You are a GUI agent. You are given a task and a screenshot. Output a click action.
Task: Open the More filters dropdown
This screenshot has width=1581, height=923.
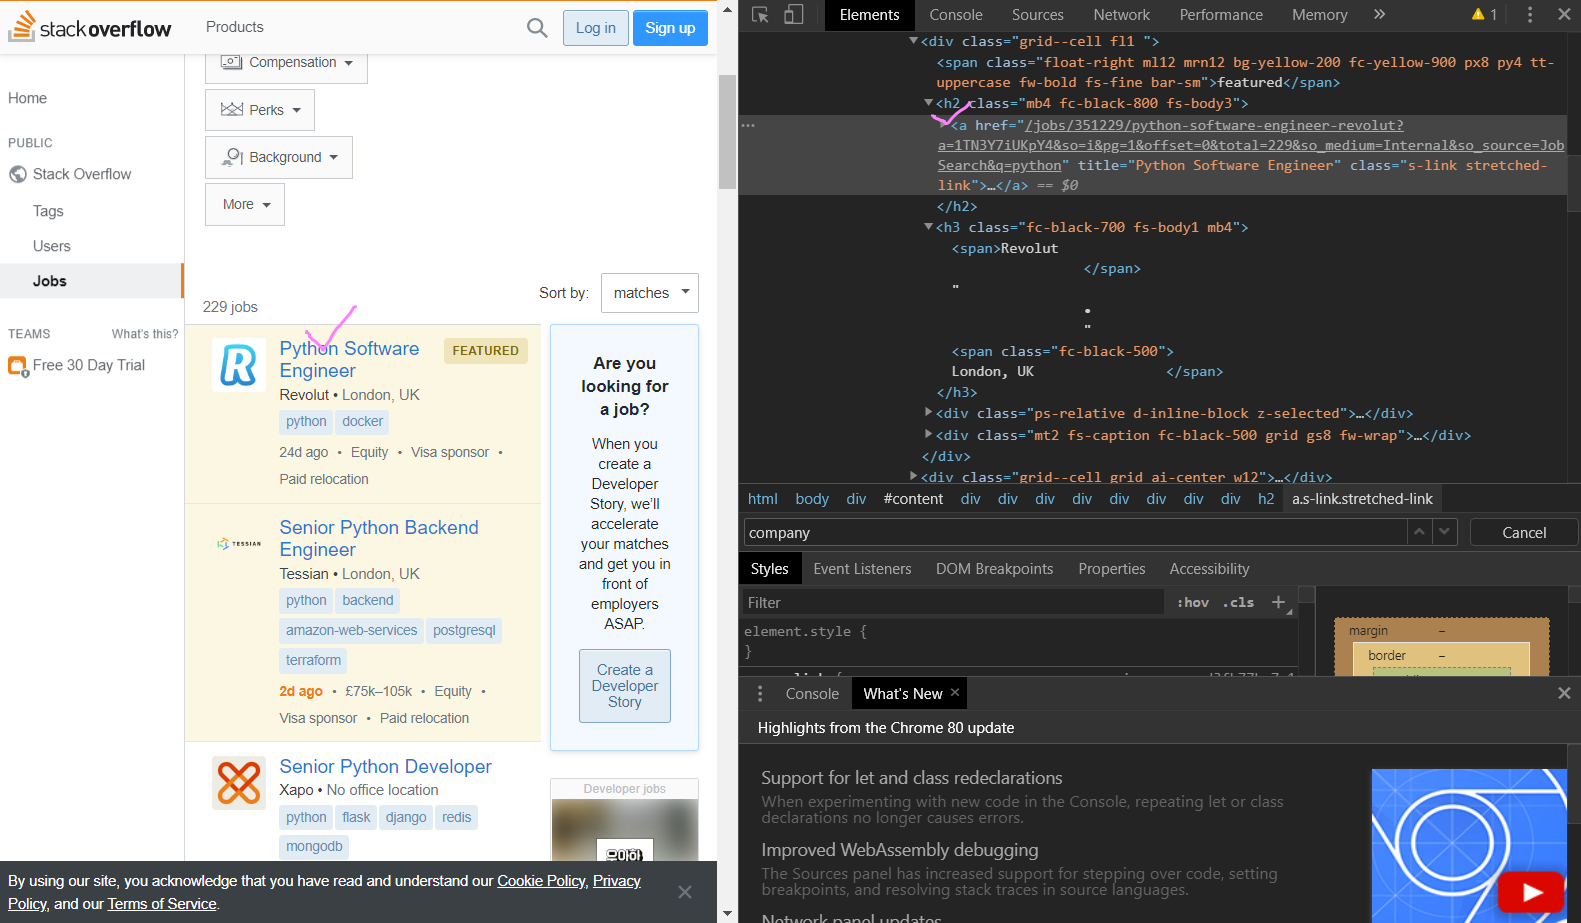click(245, 204)
